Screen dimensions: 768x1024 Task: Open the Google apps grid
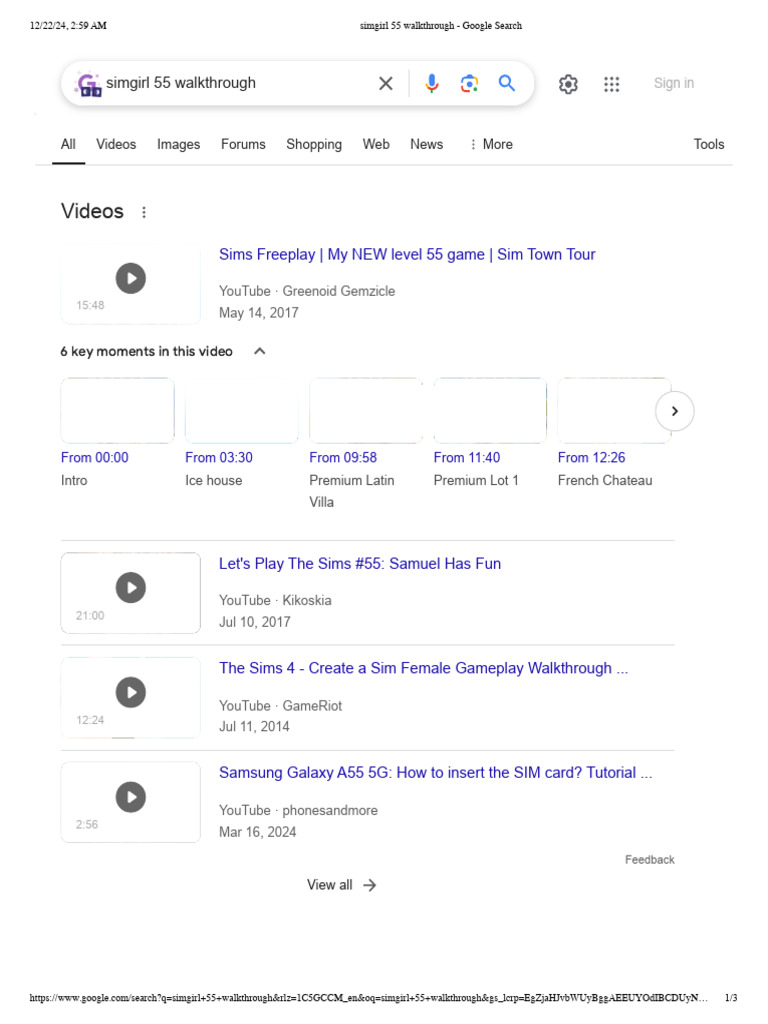(612, 84)
